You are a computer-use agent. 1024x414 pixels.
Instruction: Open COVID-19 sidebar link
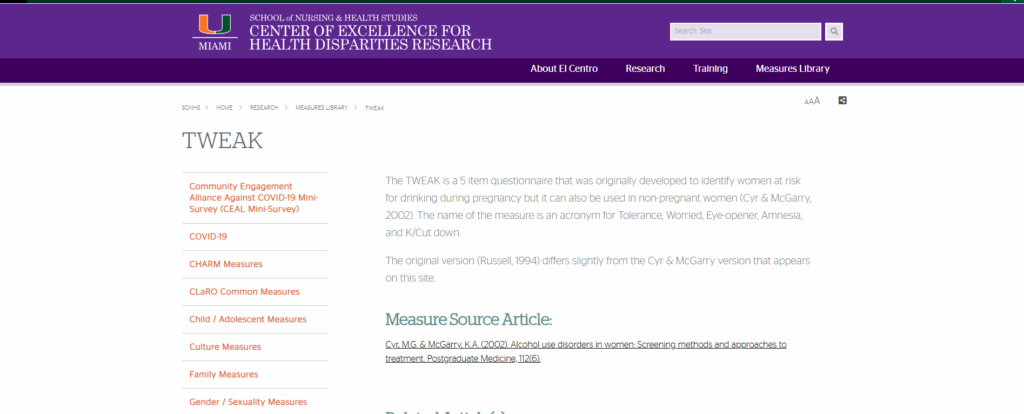pos(208,237)
